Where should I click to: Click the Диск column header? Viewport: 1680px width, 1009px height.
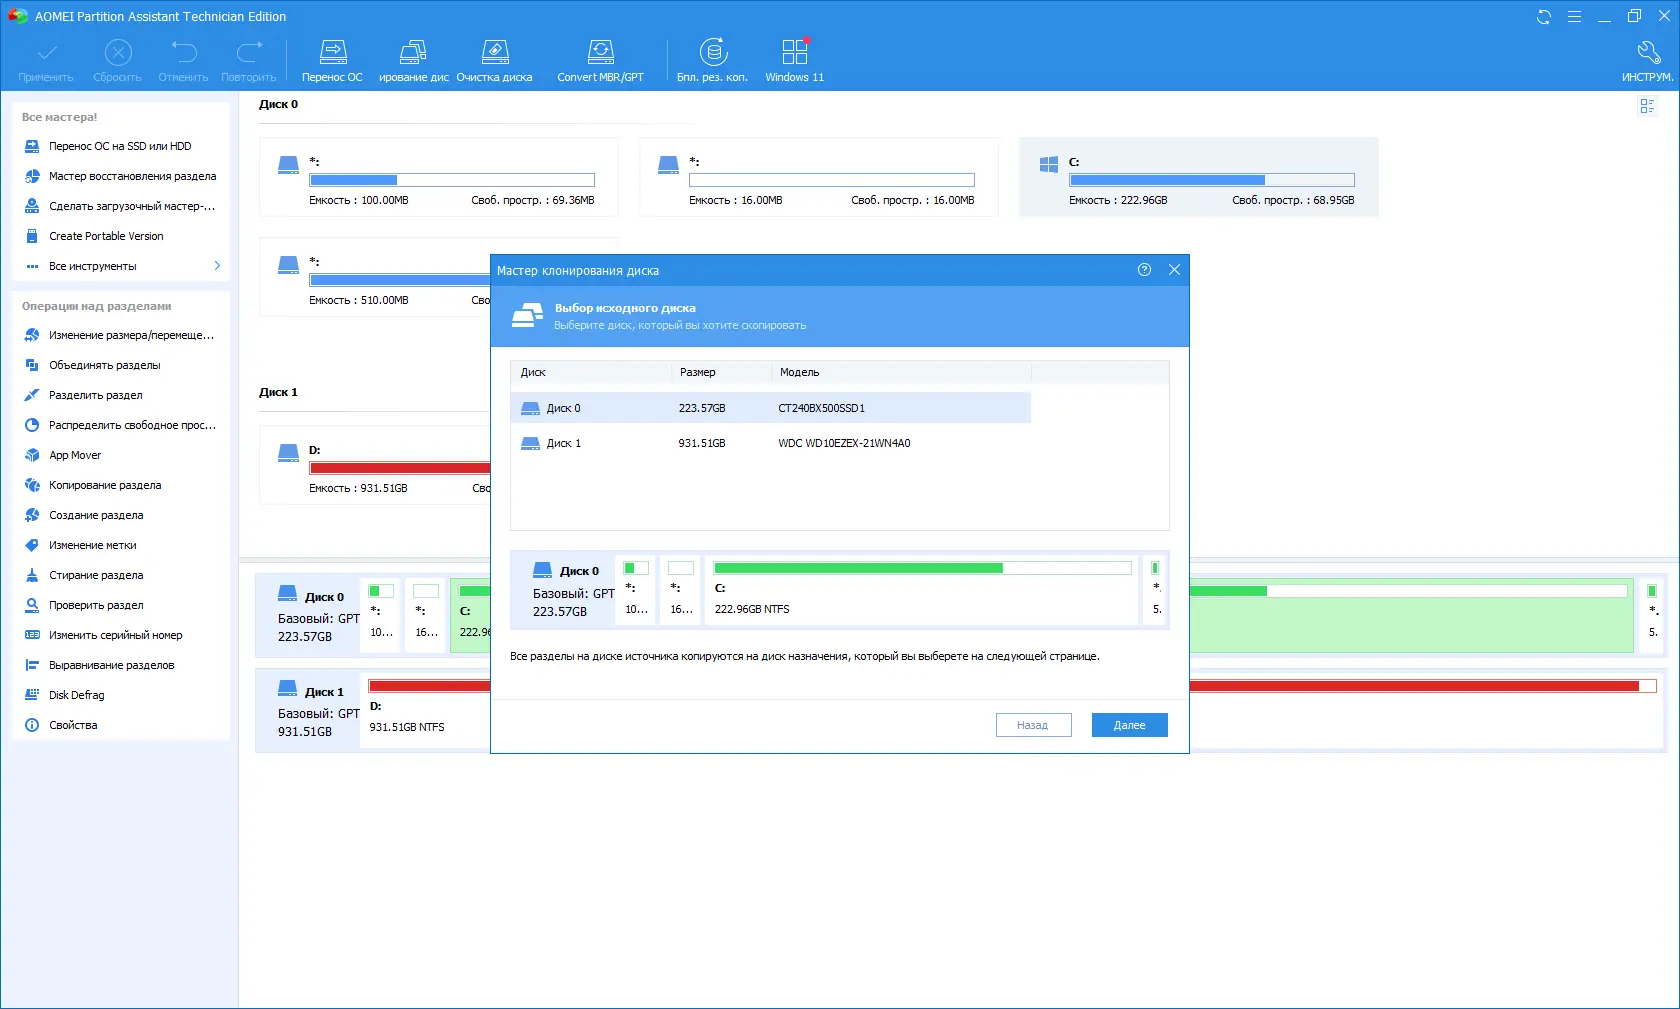(x=590, y=372)
